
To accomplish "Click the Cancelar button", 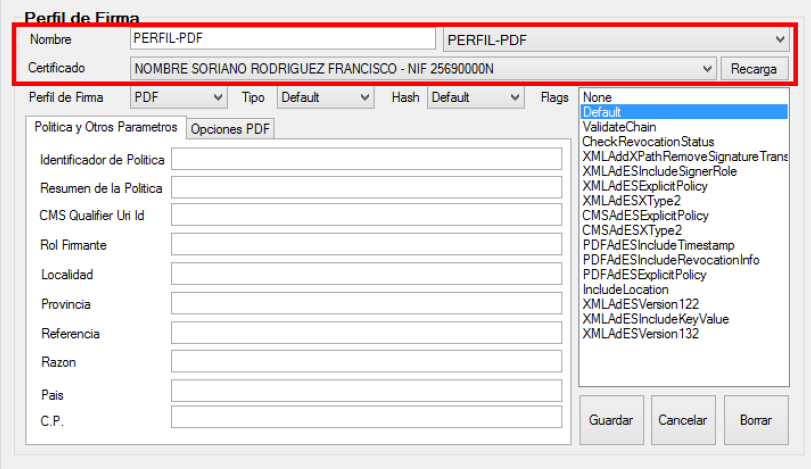I will pos(683,420).
